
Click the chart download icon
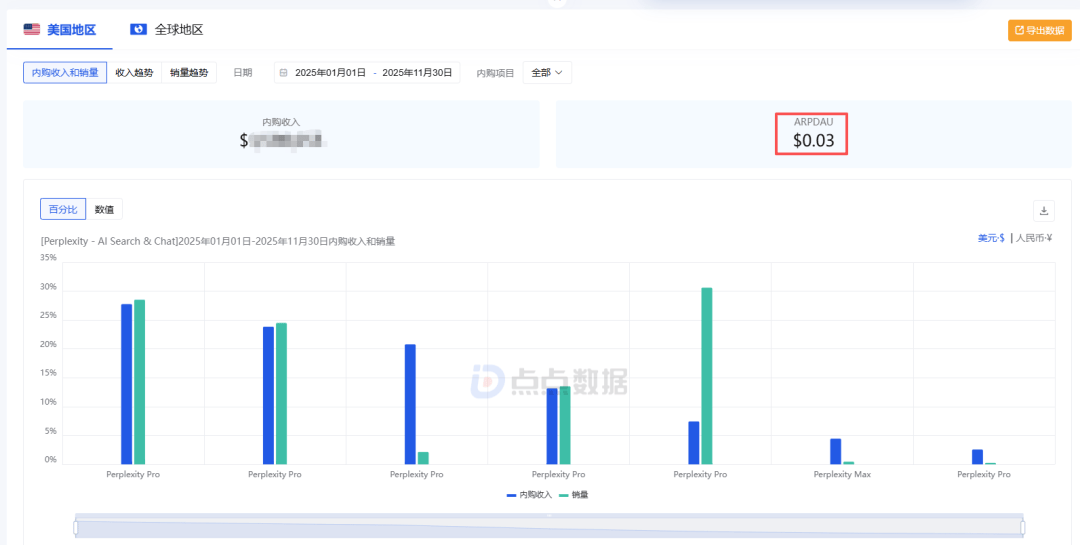(1044, 210)
